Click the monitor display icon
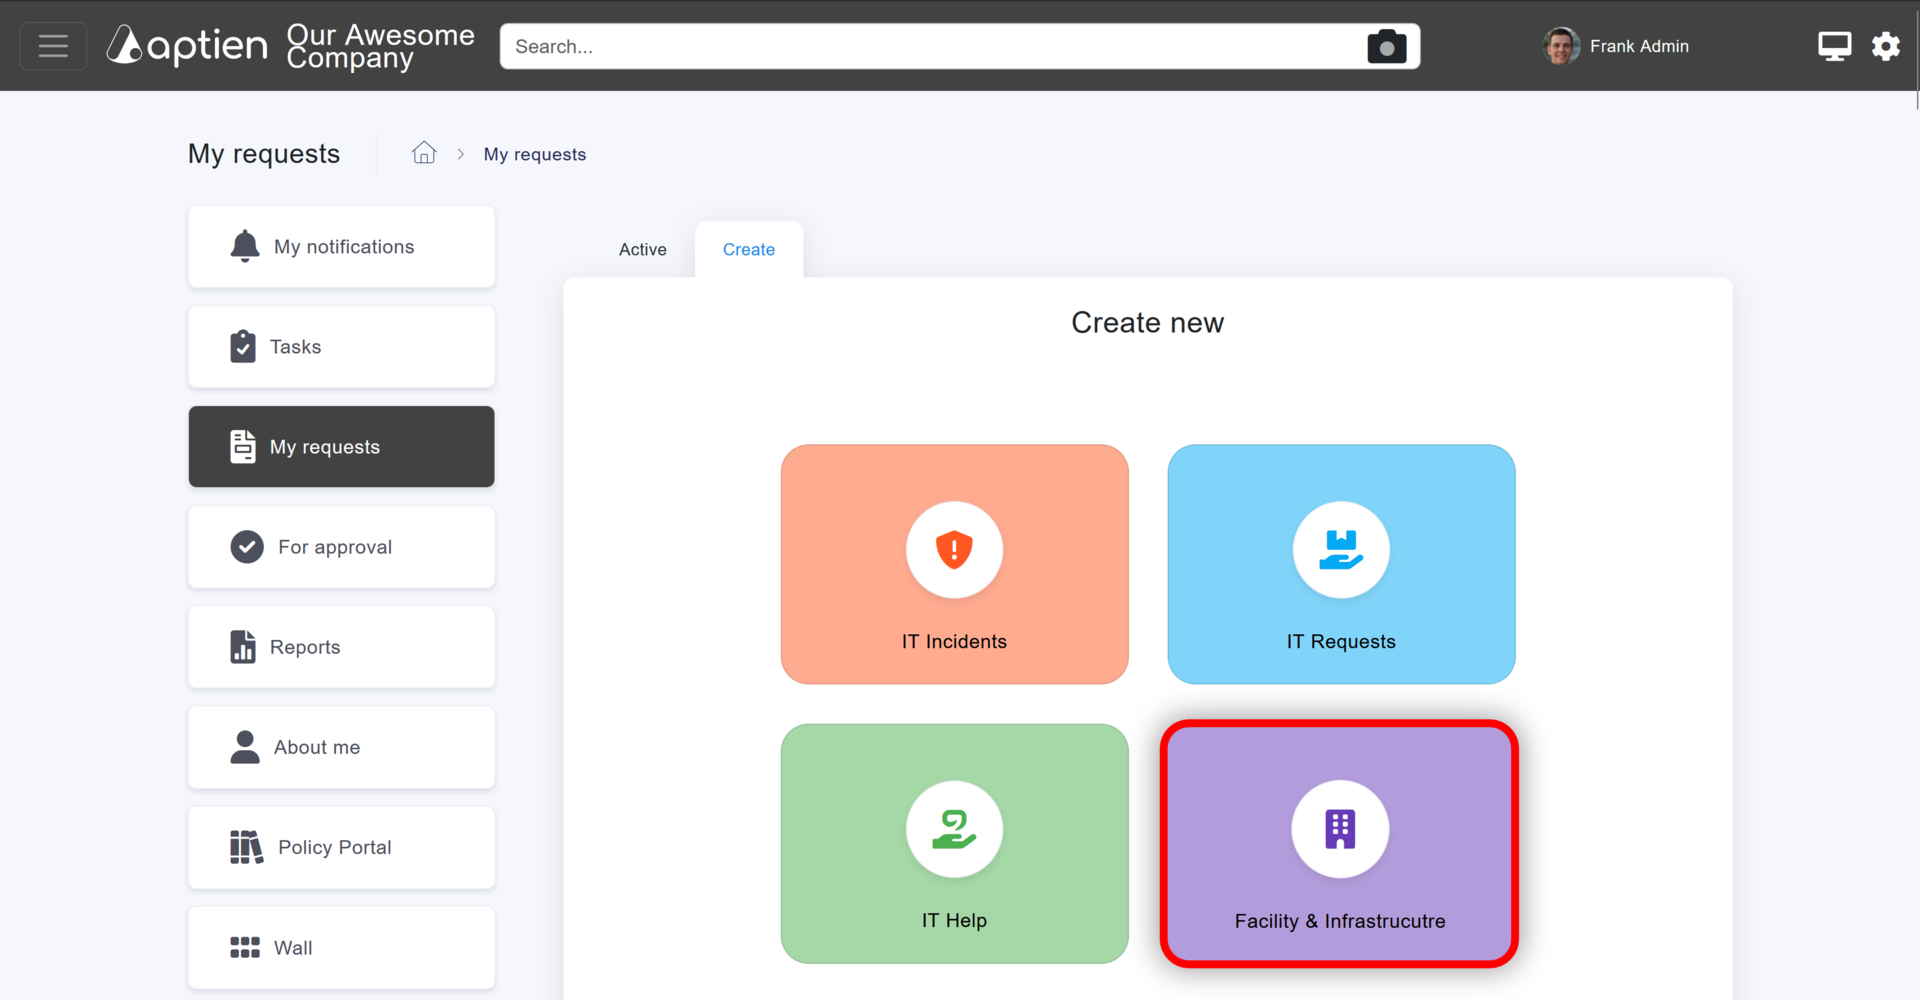The image size is (1920, 1004). tap(1834, 46)
